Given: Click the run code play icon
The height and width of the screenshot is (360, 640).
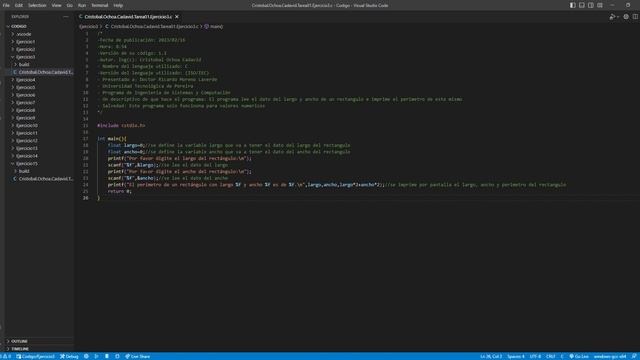Looking at the screenshot, I should [612, 17].
